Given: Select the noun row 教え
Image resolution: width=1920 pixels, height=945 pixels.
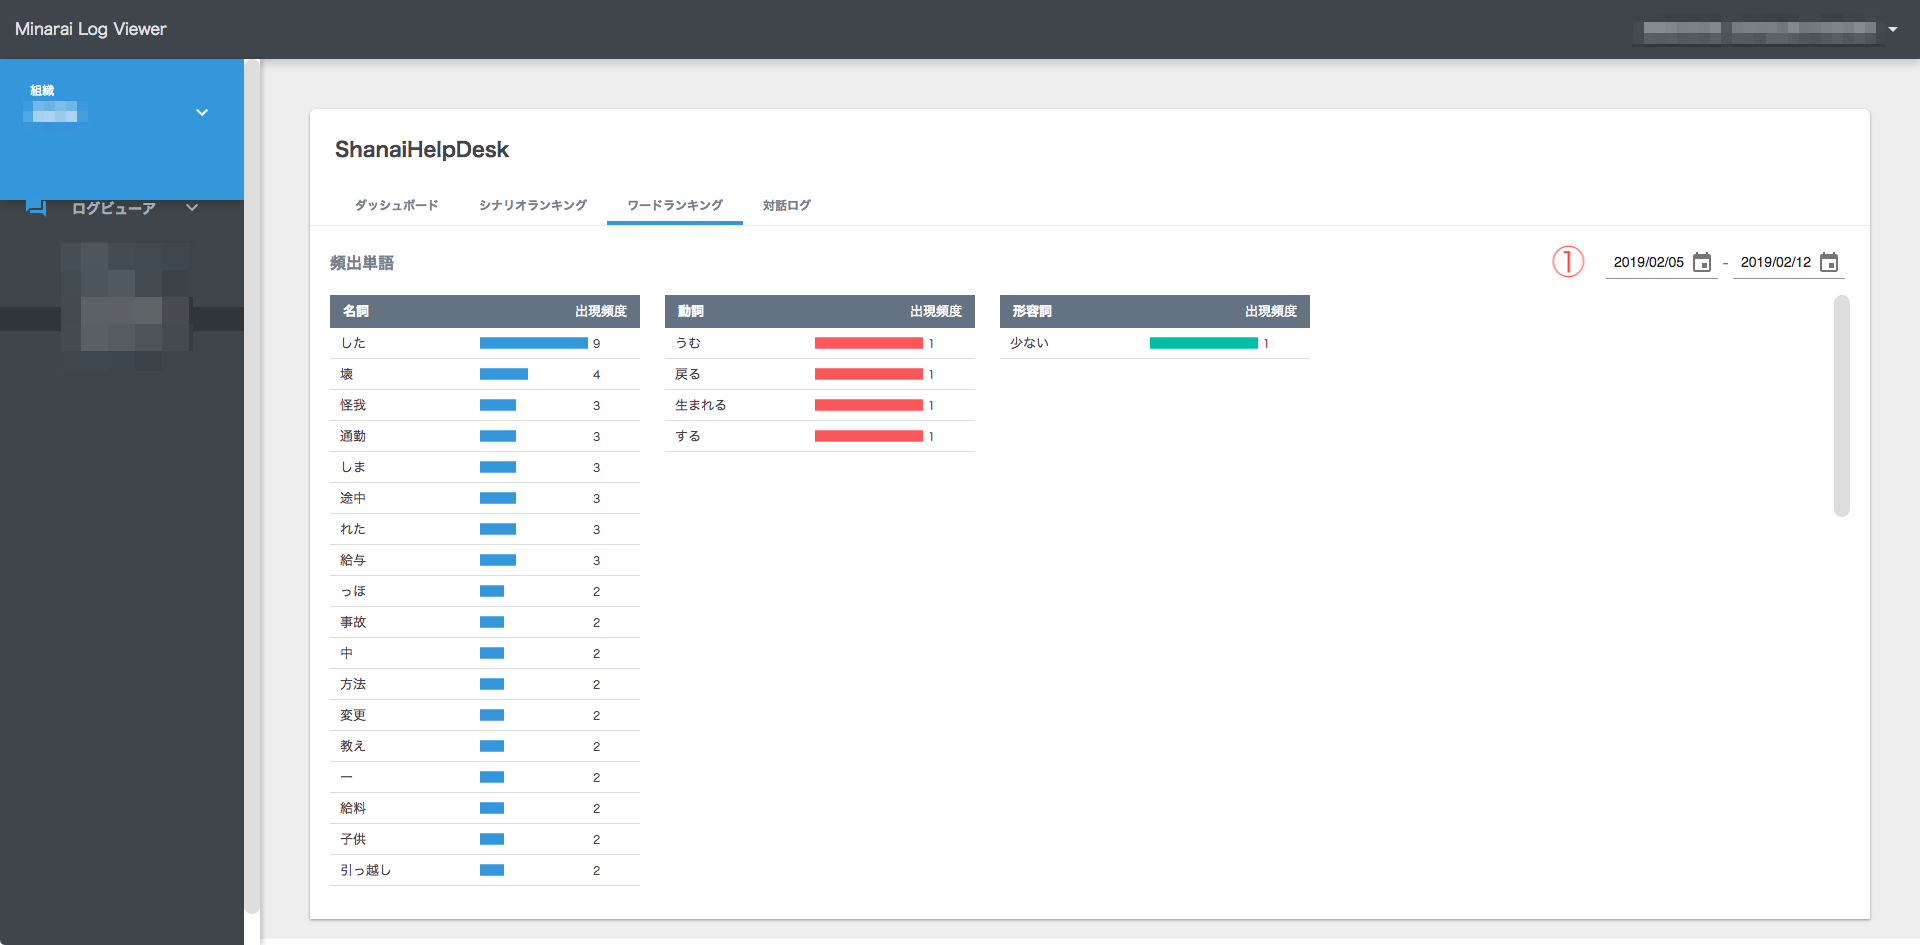Looking at the screenshot, I should pos(485,746).
